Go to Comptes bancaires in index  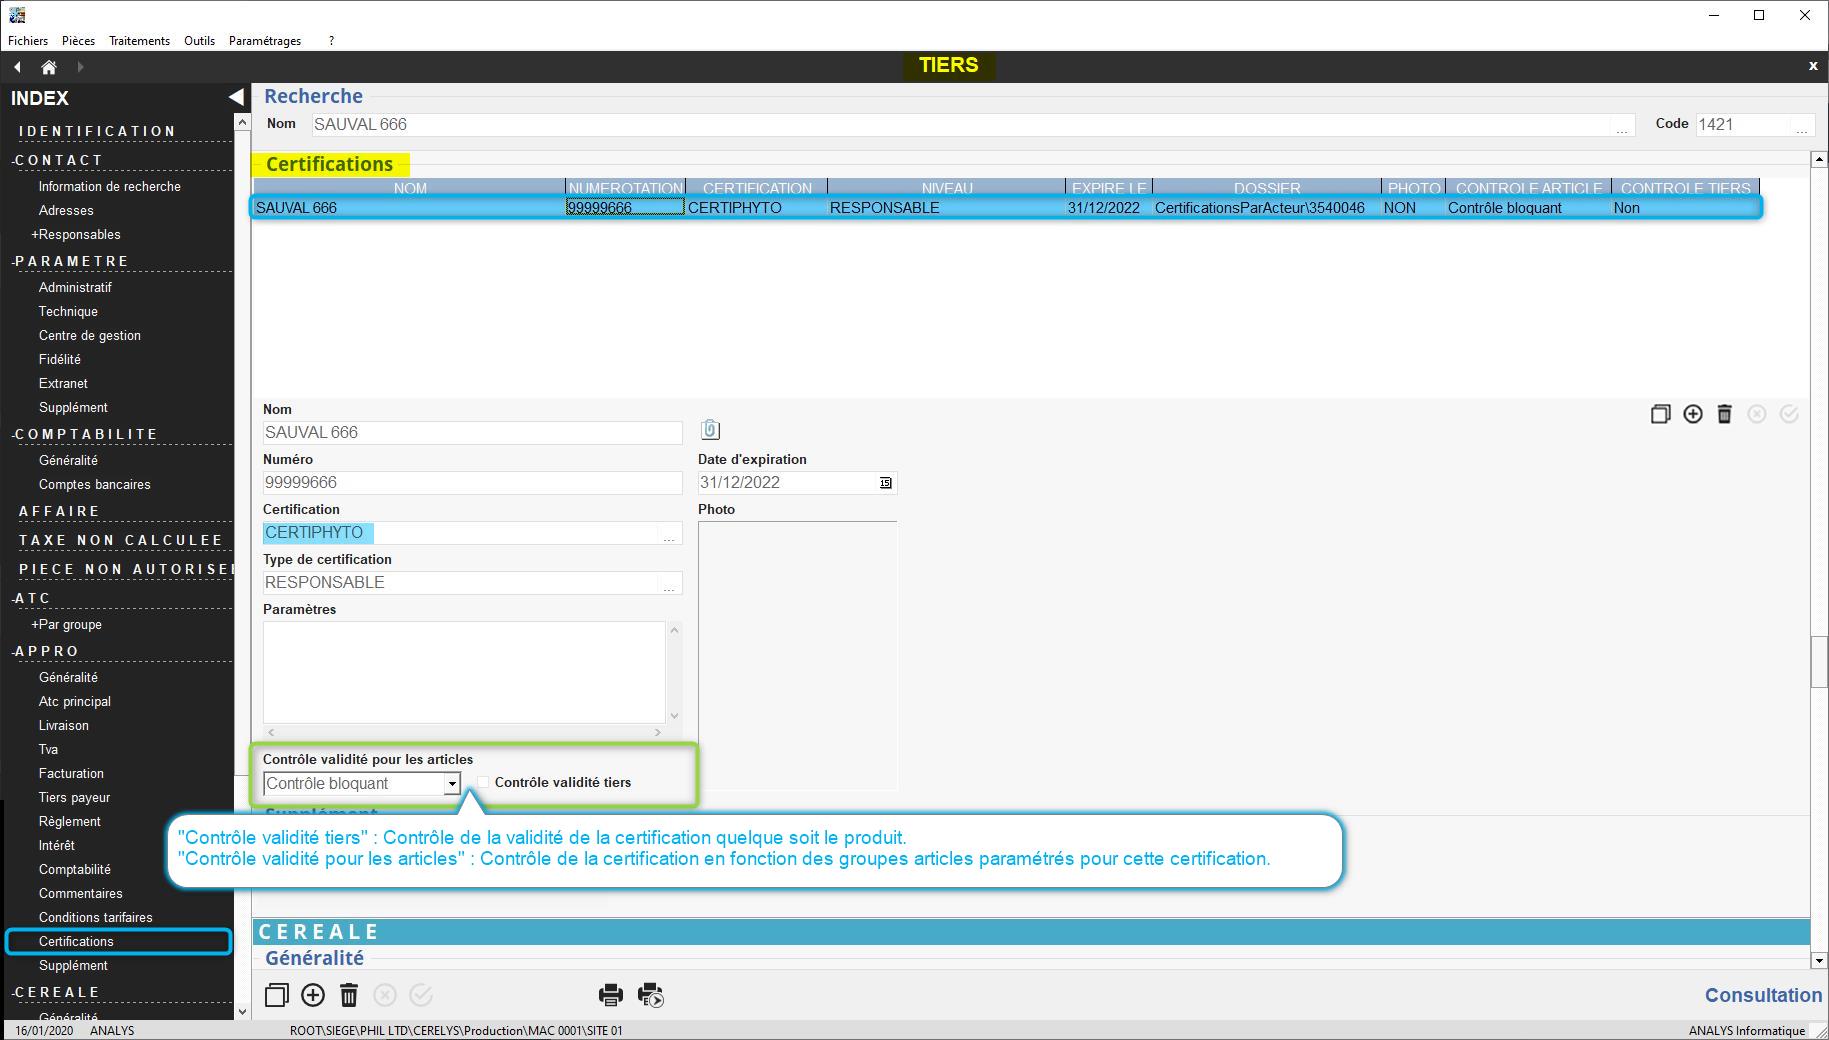(94, 484)
